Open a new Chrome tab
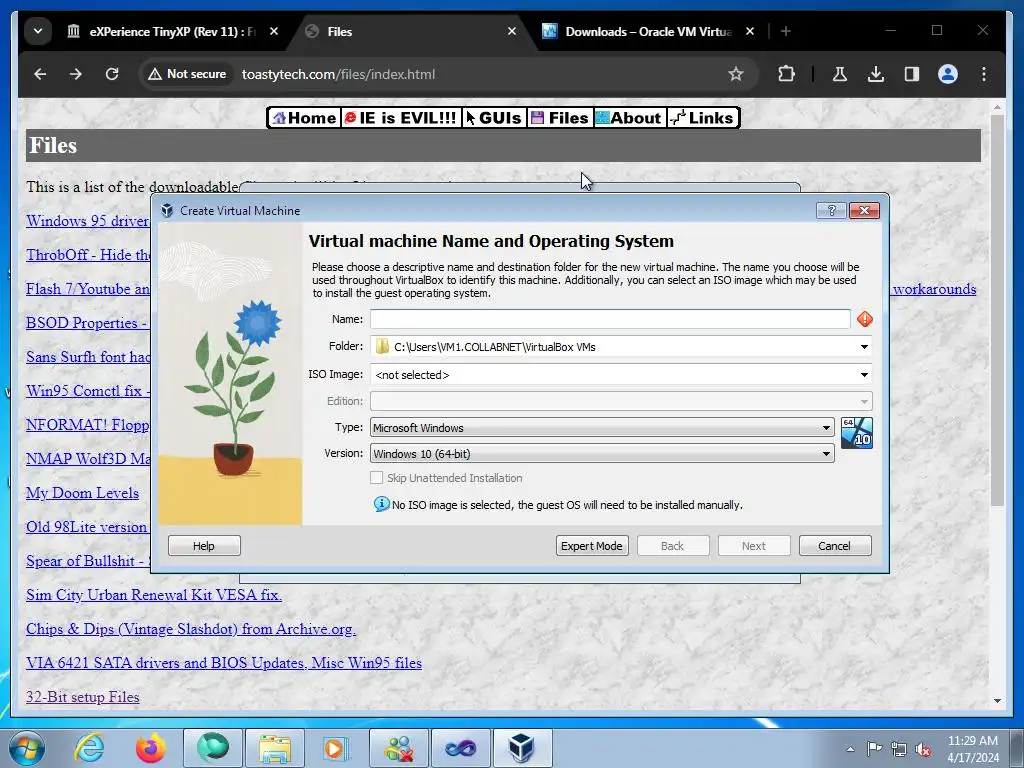 786,31
